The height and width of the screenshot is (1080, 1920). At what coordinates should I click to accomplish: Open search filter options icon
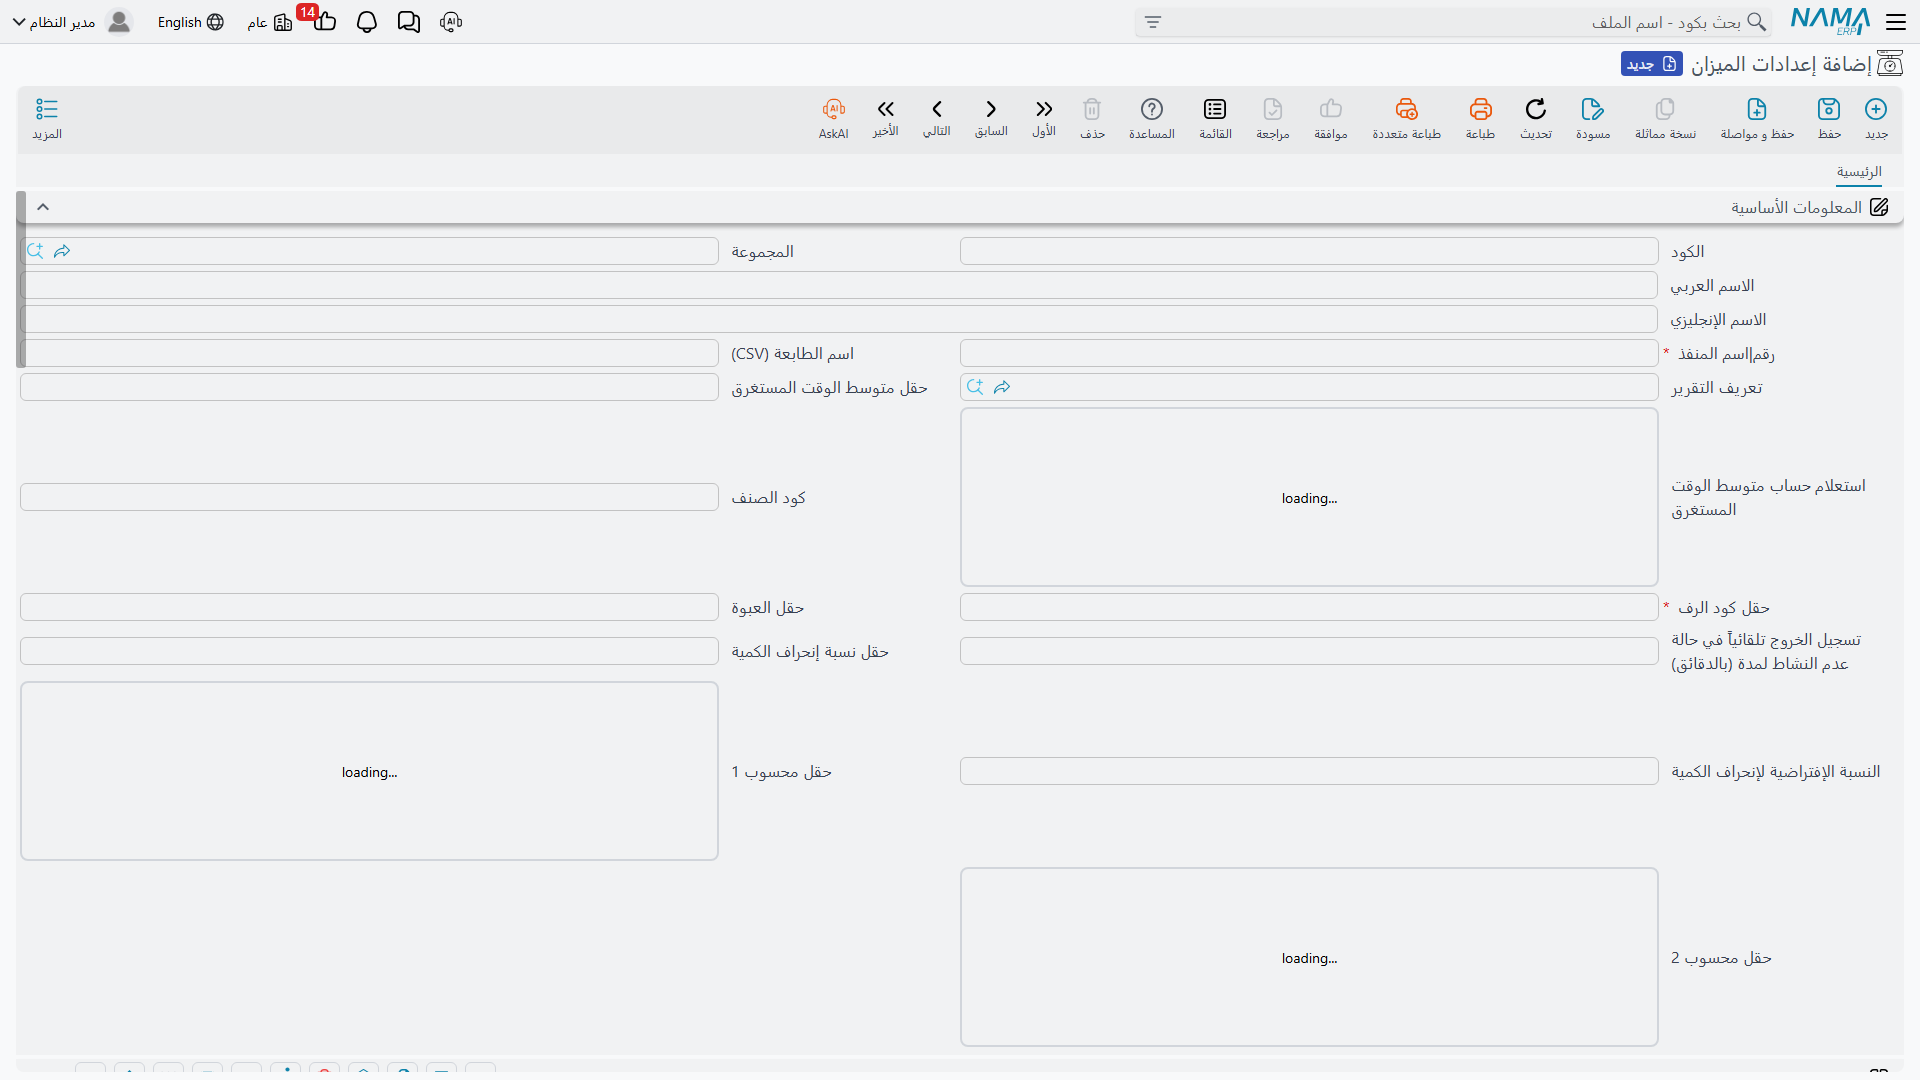tap(1153, 22)
